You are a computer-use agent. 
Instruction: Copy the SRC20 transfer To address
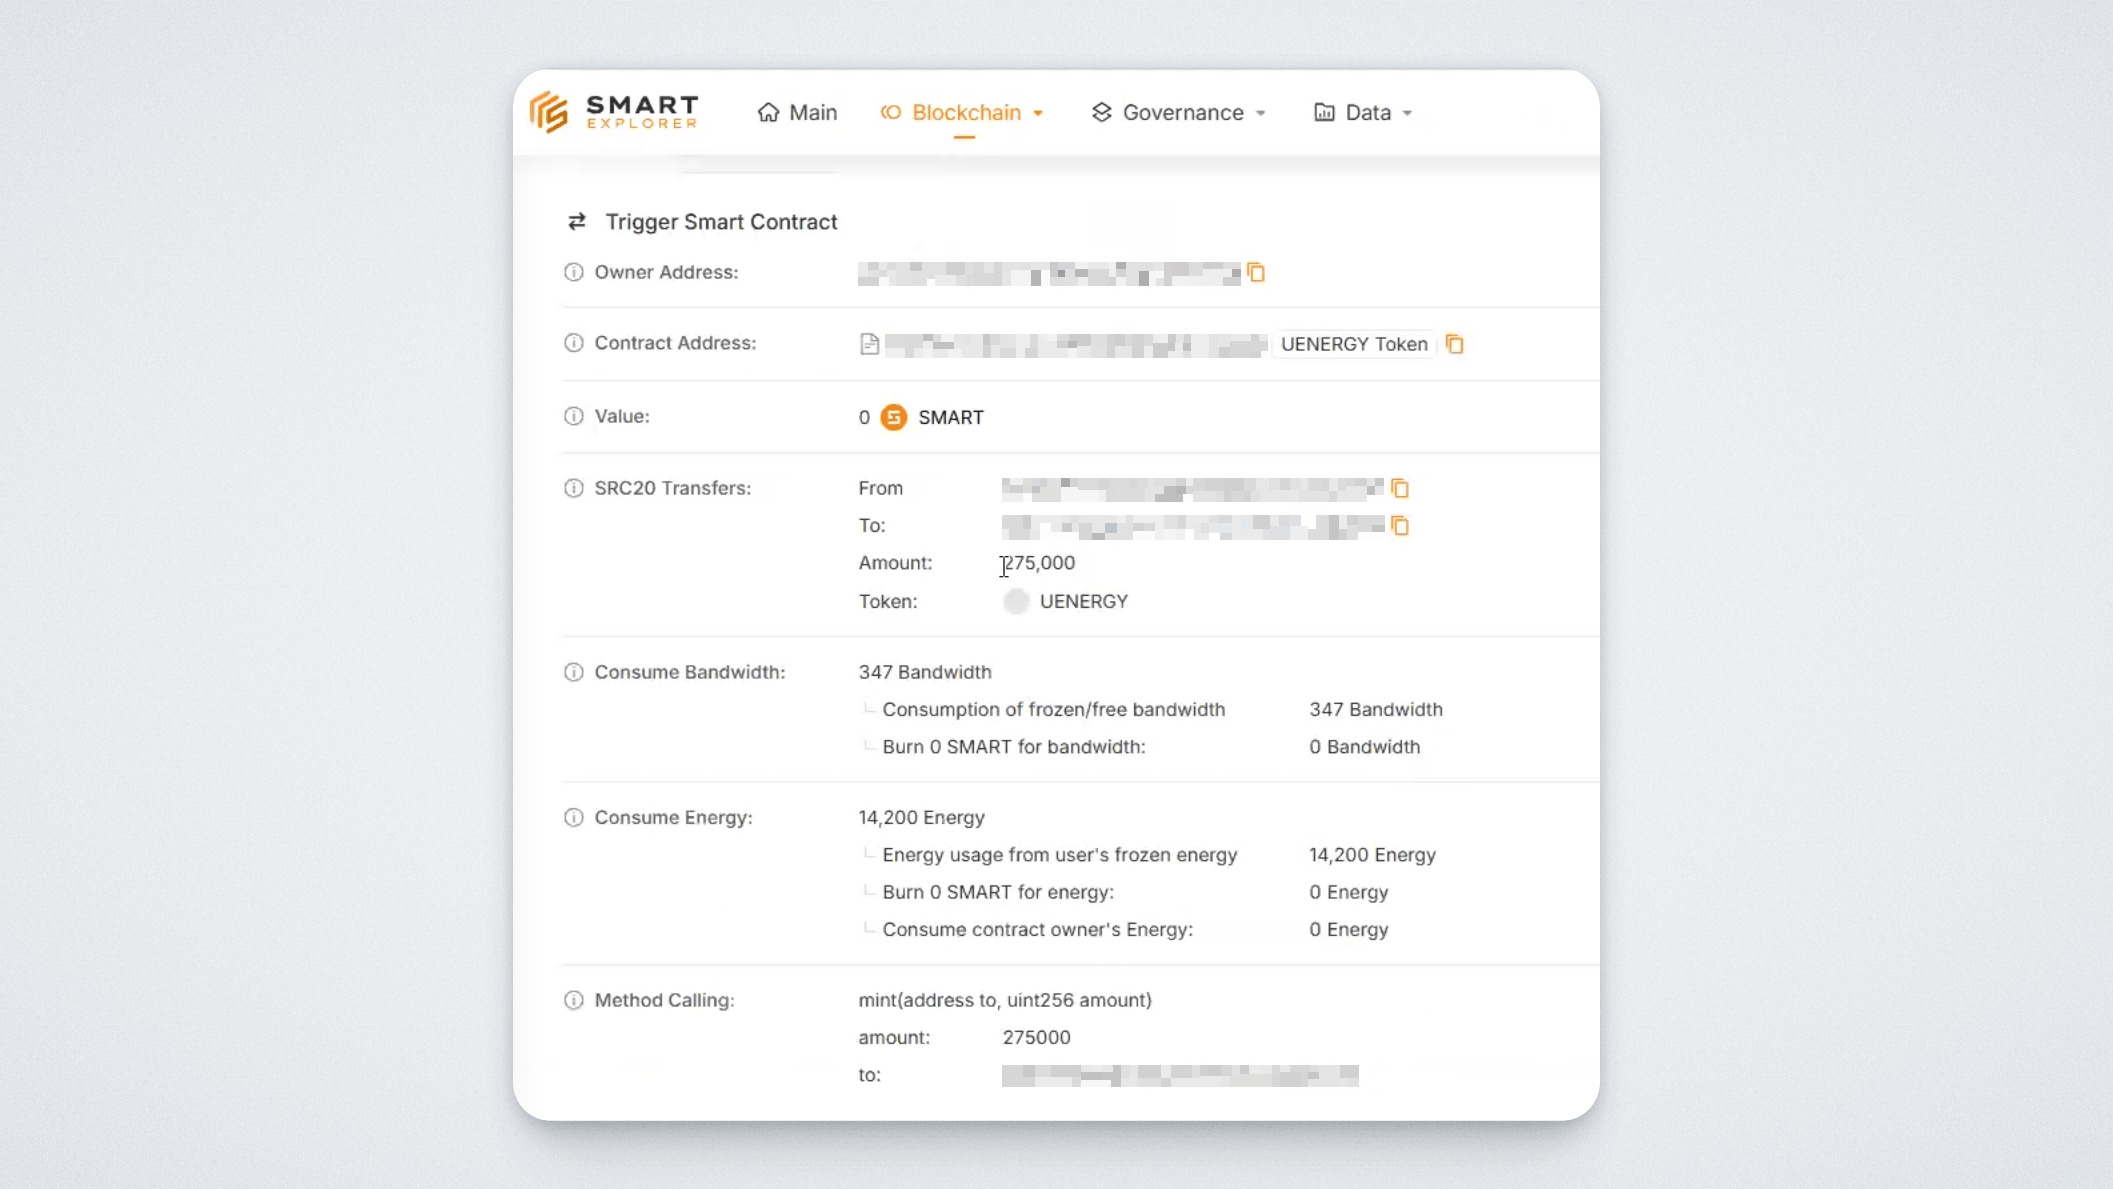1400,526
